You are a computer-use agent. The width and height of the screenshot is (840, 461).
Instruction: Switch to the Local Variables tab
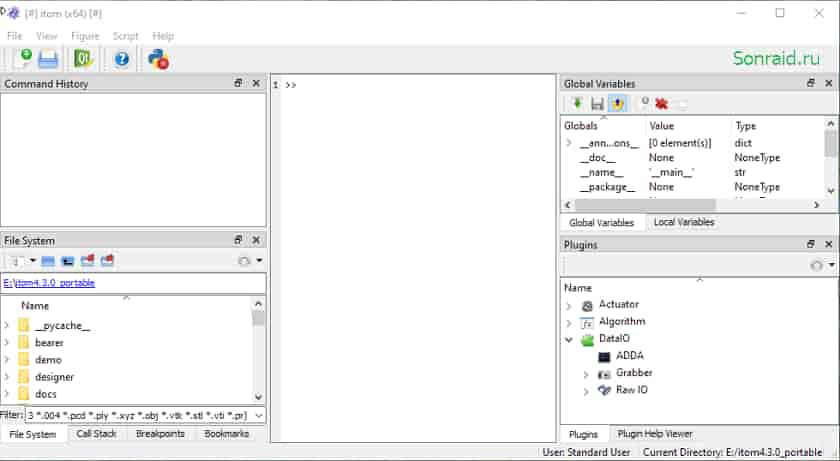(684, 222)
